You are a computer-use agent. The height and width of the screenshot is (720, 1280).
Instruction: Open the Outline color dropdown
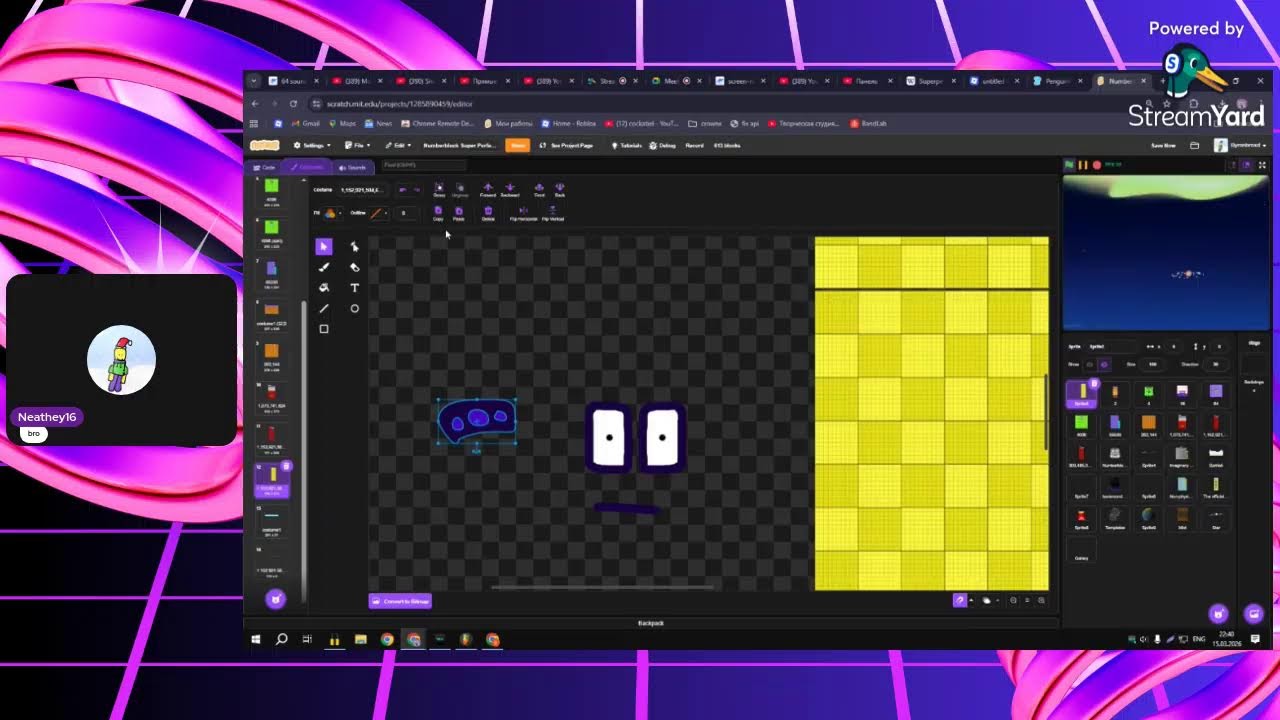(x=378, y=213)
